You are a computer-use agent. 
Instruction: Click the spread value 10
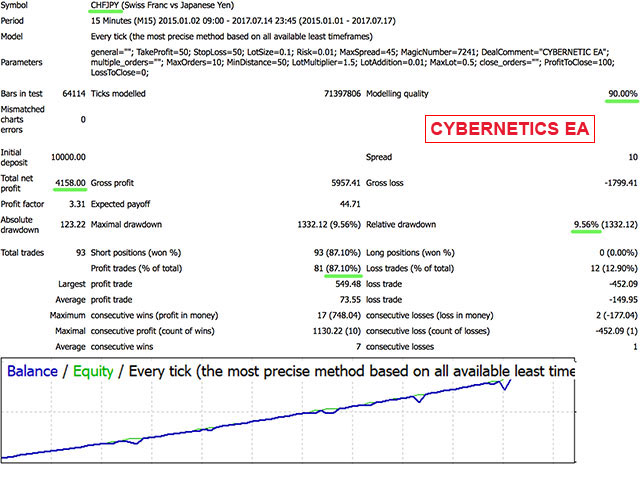632,158
